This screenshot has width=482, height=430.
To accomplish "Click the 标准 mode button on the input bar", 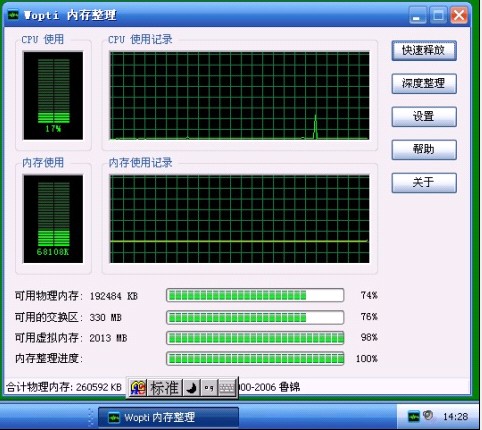I will (165, 388).
